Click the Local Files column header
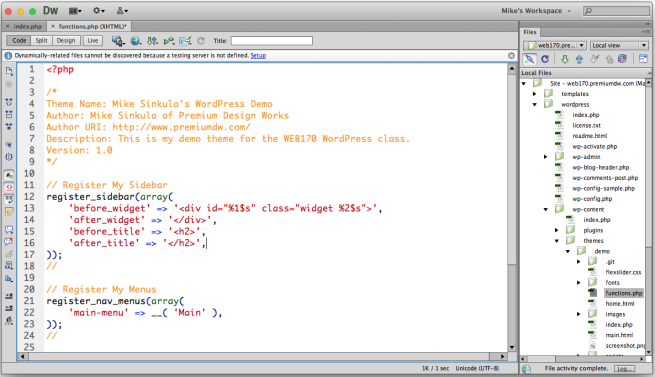Viewport: 655px width, 377px height. 583,73
